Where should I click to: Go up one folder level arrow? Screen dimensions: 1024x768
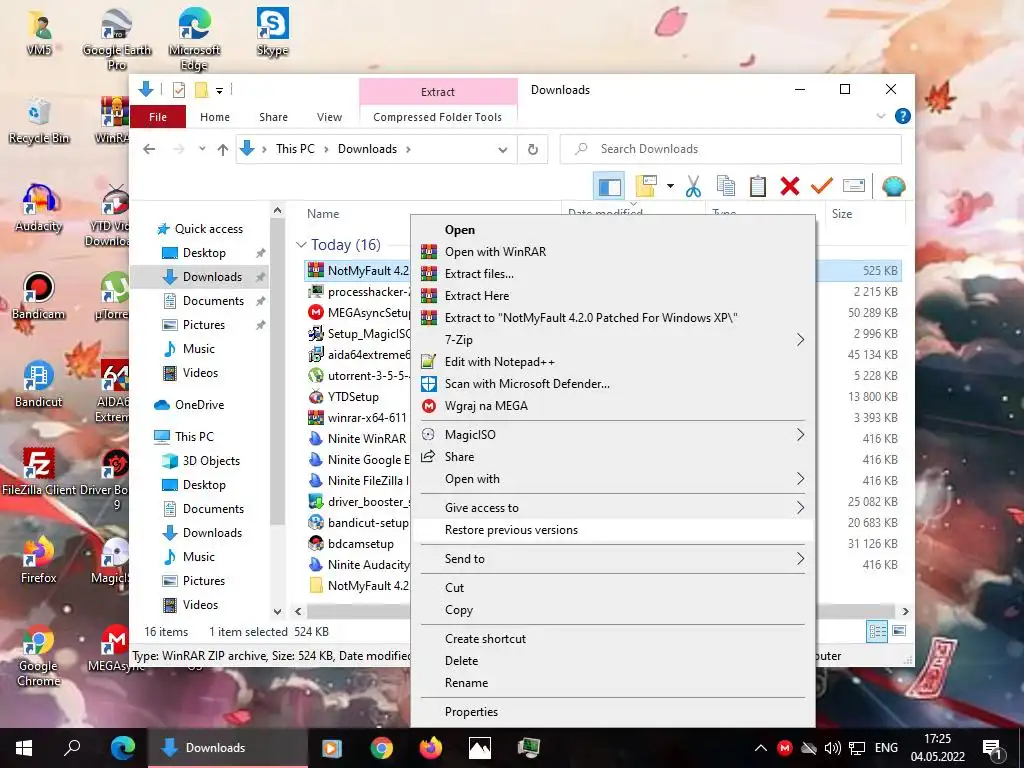point(223,150)
